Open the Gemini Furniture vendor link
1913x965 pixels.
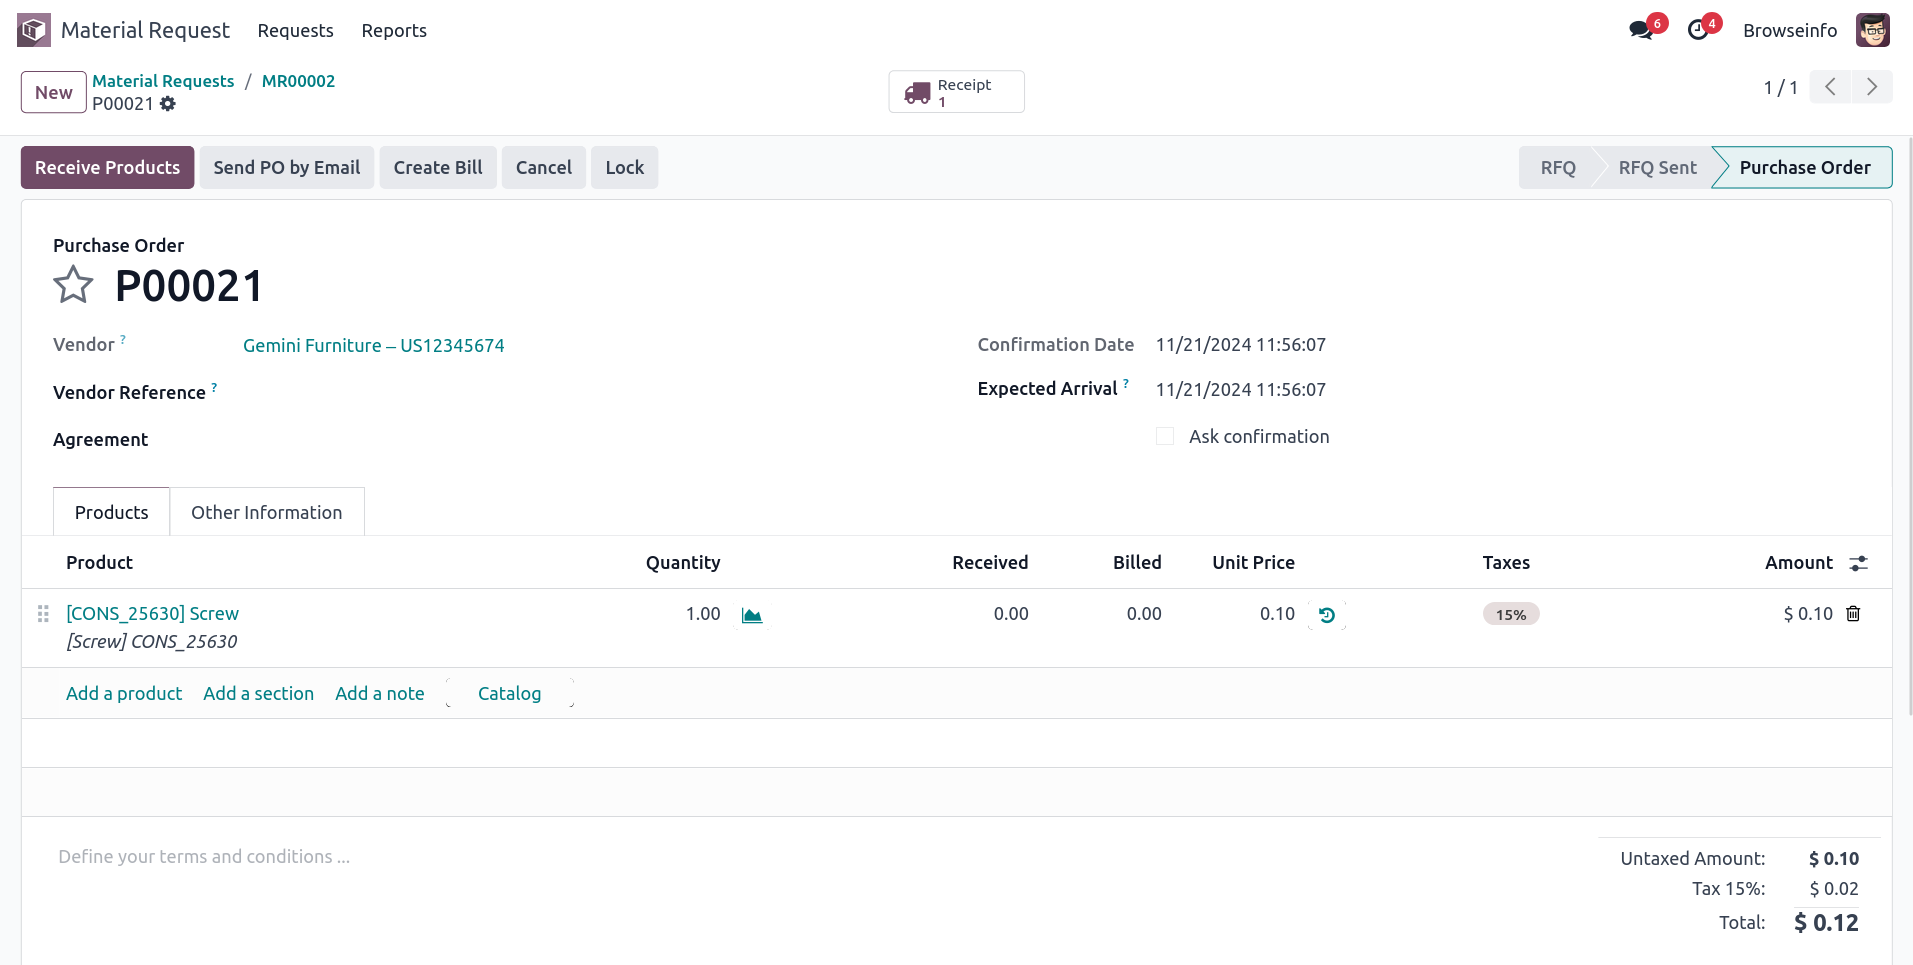tap(373, 345)
